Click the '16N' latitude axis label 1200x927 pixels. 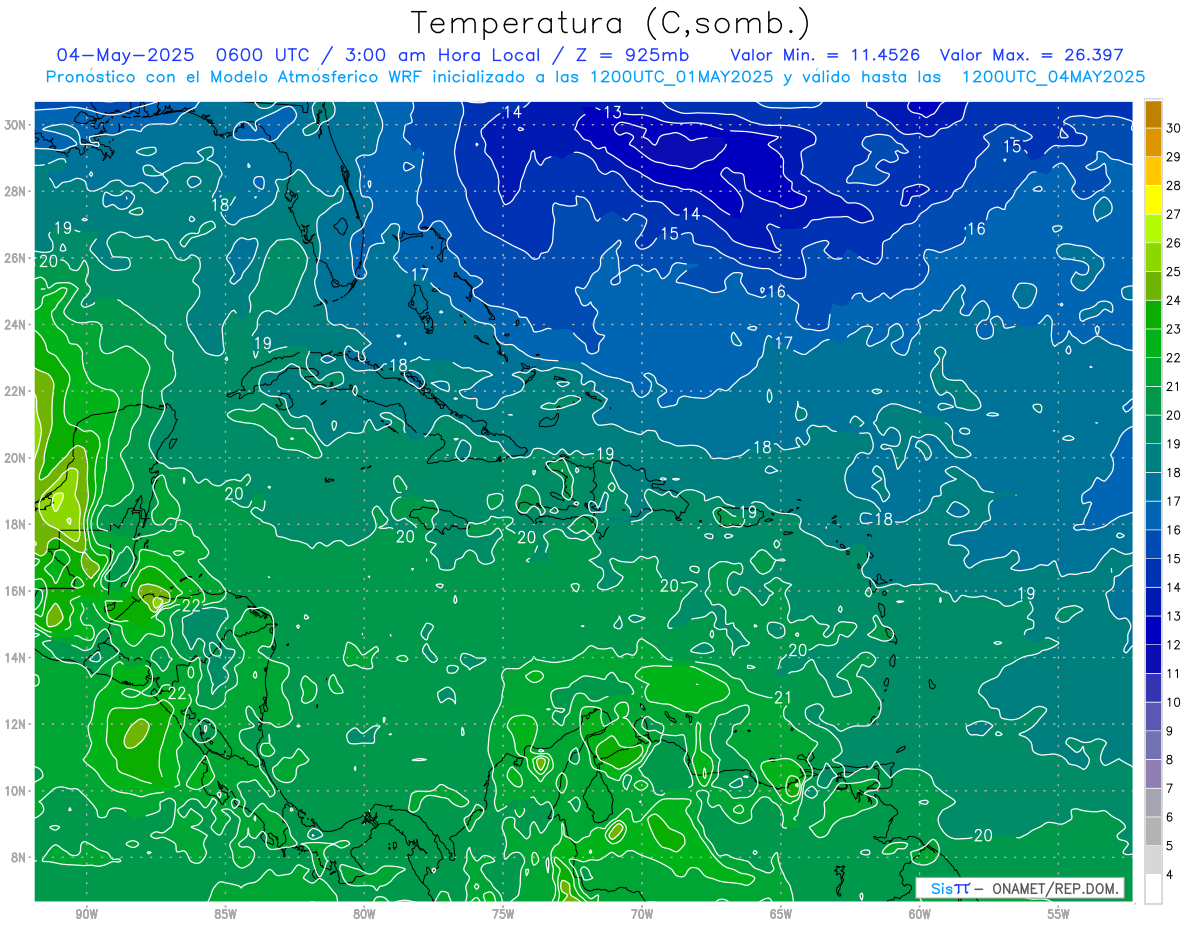[17, 591]
